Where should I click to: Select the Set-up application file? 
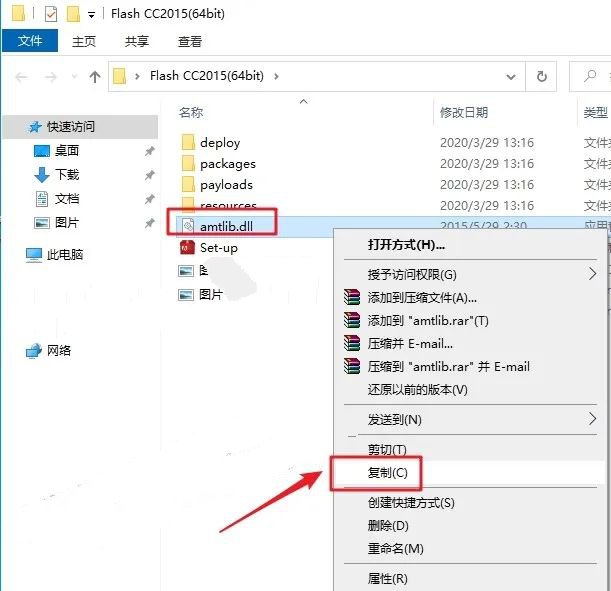[x=219, y=248]
